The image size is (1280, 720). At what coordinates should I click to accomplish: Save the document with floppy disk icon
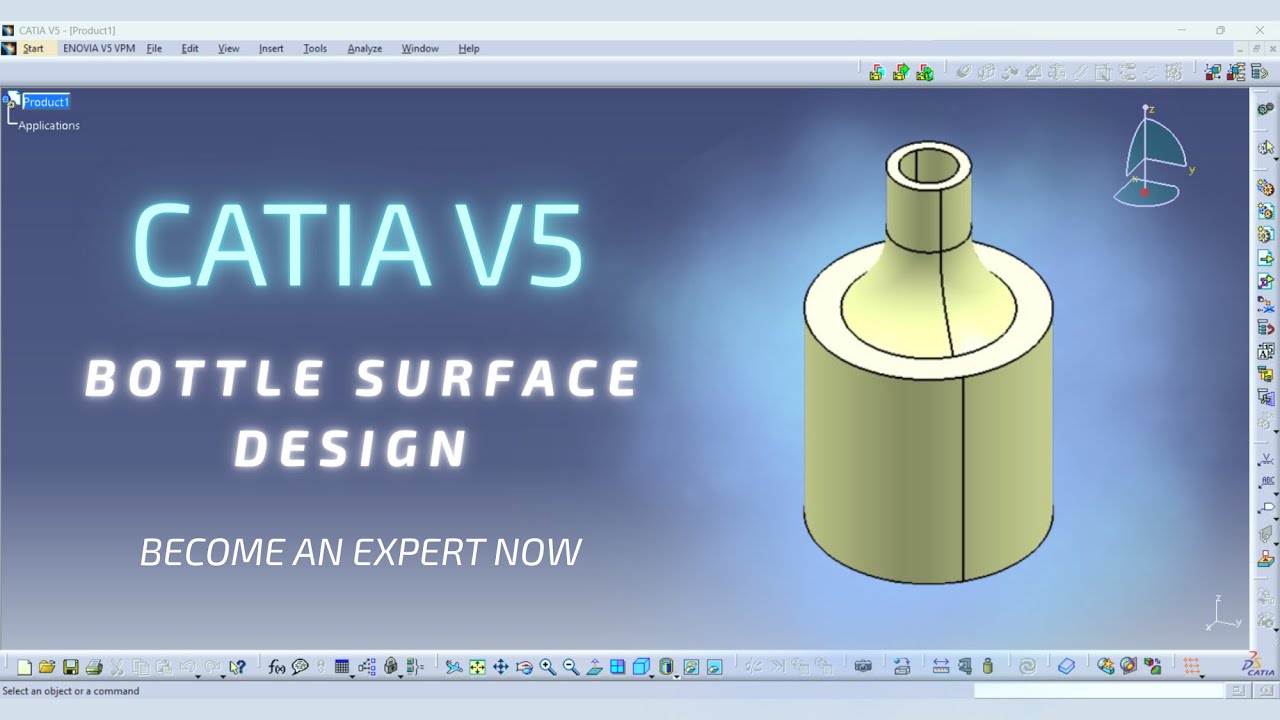(70, 667)
